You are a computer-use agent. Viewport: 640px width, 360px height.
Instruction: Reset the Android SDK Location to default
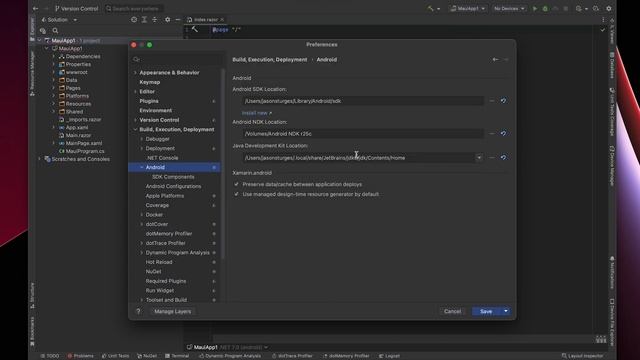[x=503, y=101]
